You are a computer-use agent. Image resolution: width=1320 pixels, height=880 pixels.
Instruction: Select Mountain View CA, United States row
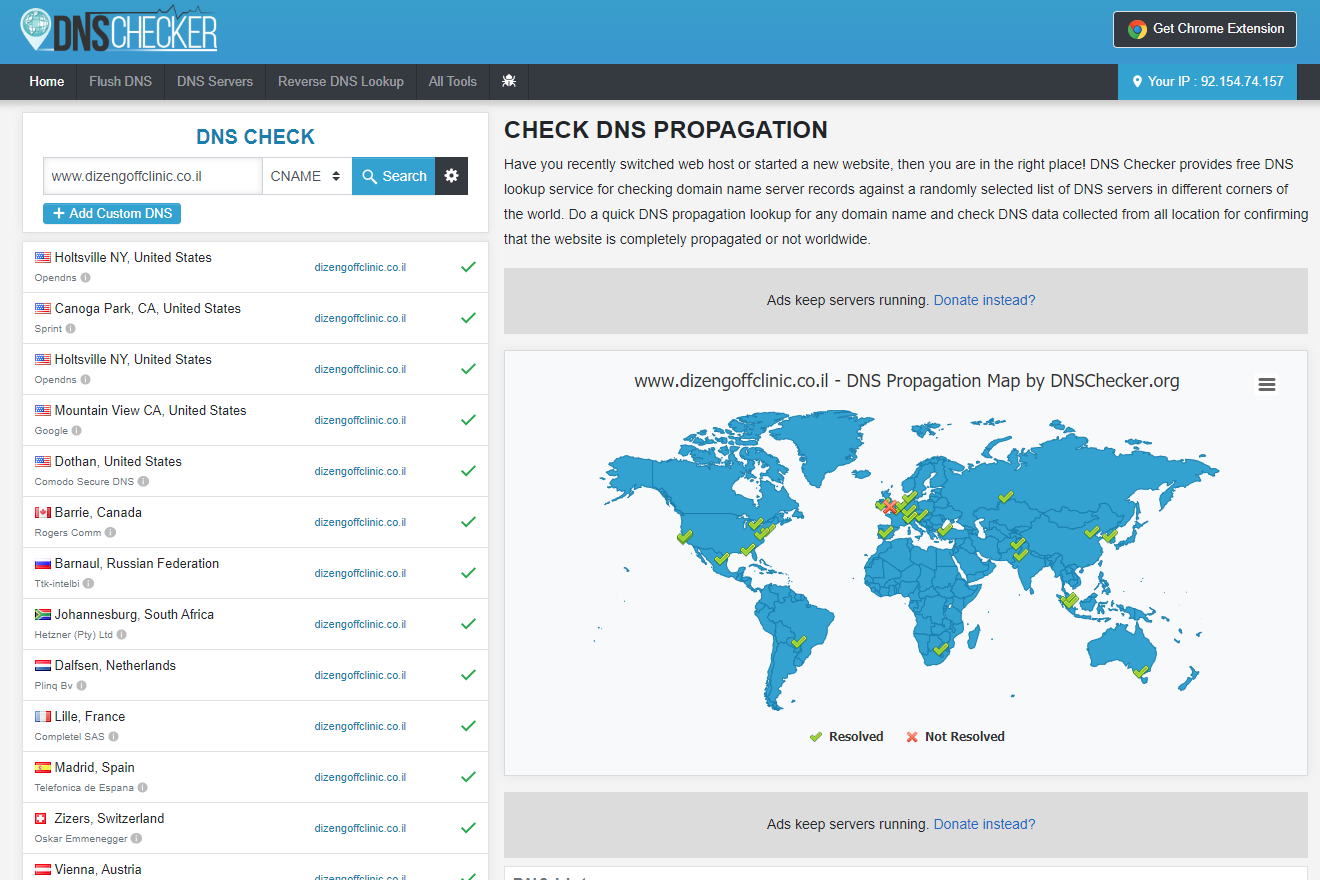tap(255, 420)
